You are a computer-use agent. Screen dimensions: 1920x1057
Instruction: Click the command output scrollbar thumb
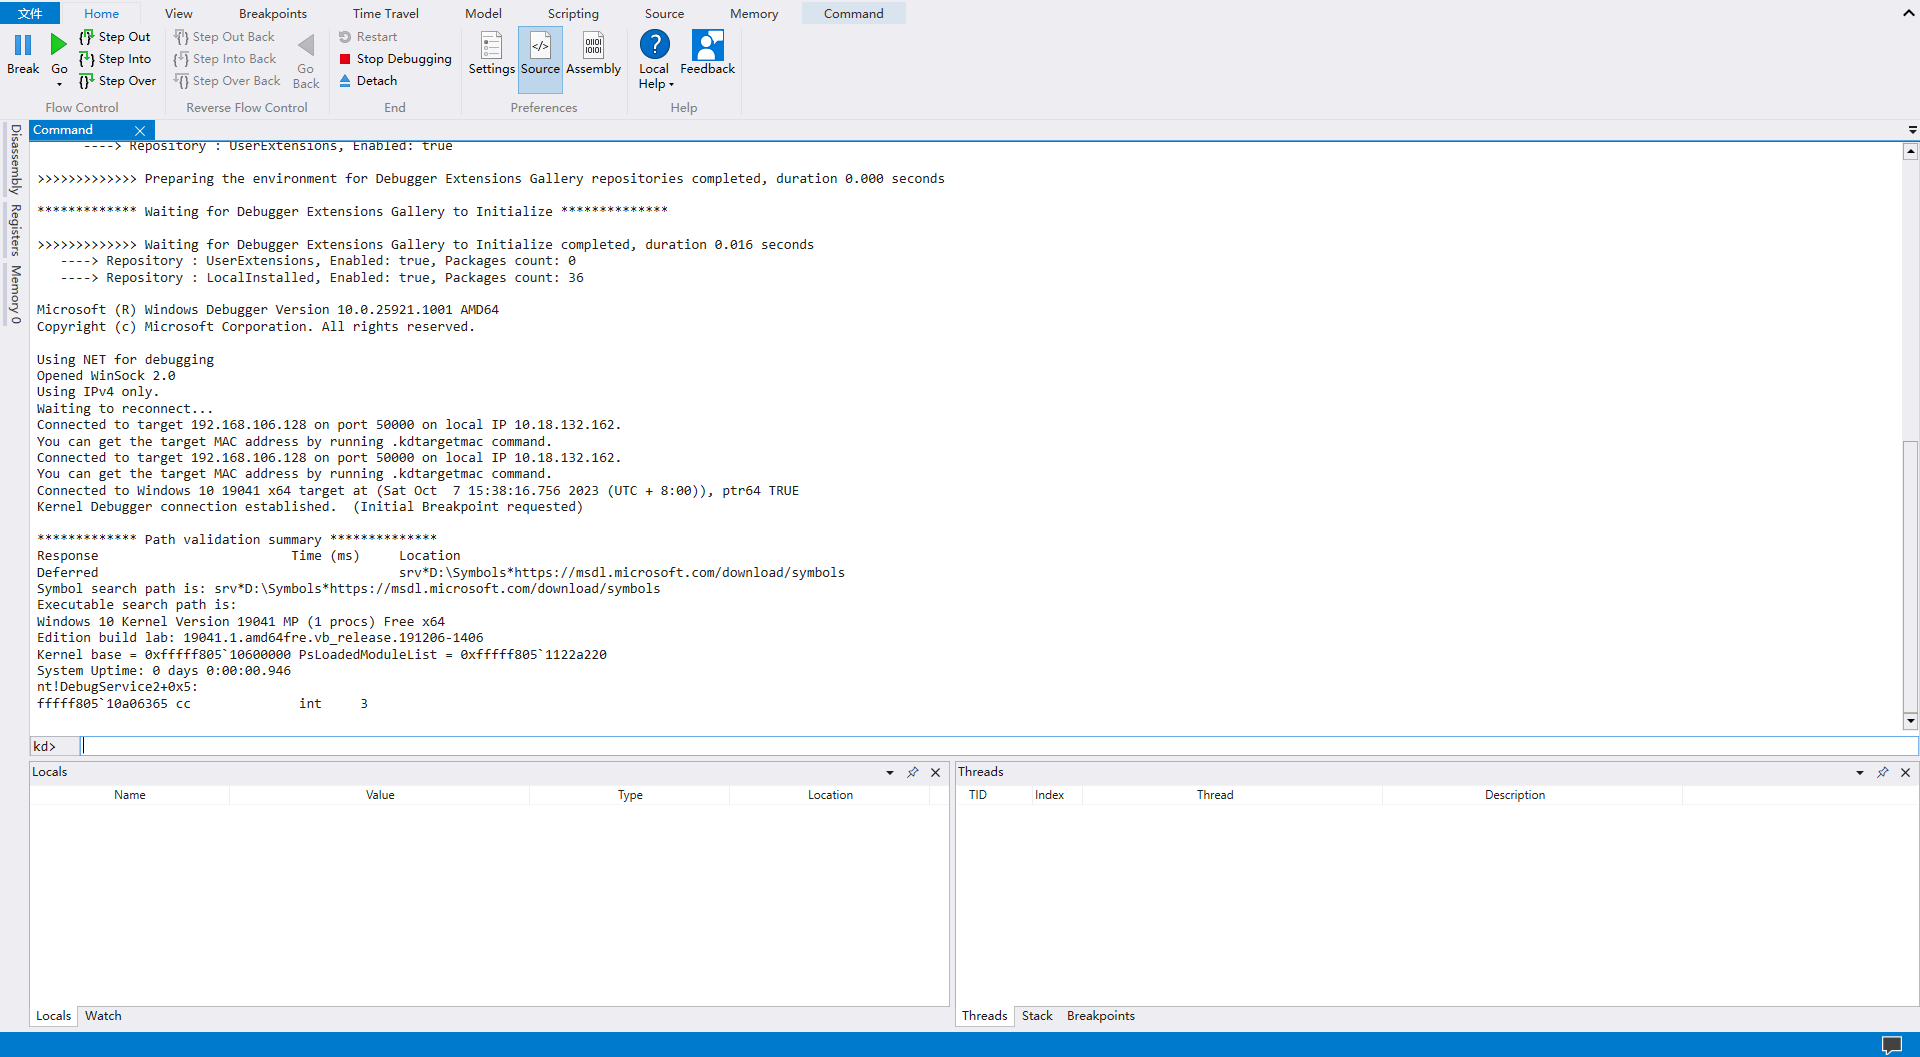1910,576
